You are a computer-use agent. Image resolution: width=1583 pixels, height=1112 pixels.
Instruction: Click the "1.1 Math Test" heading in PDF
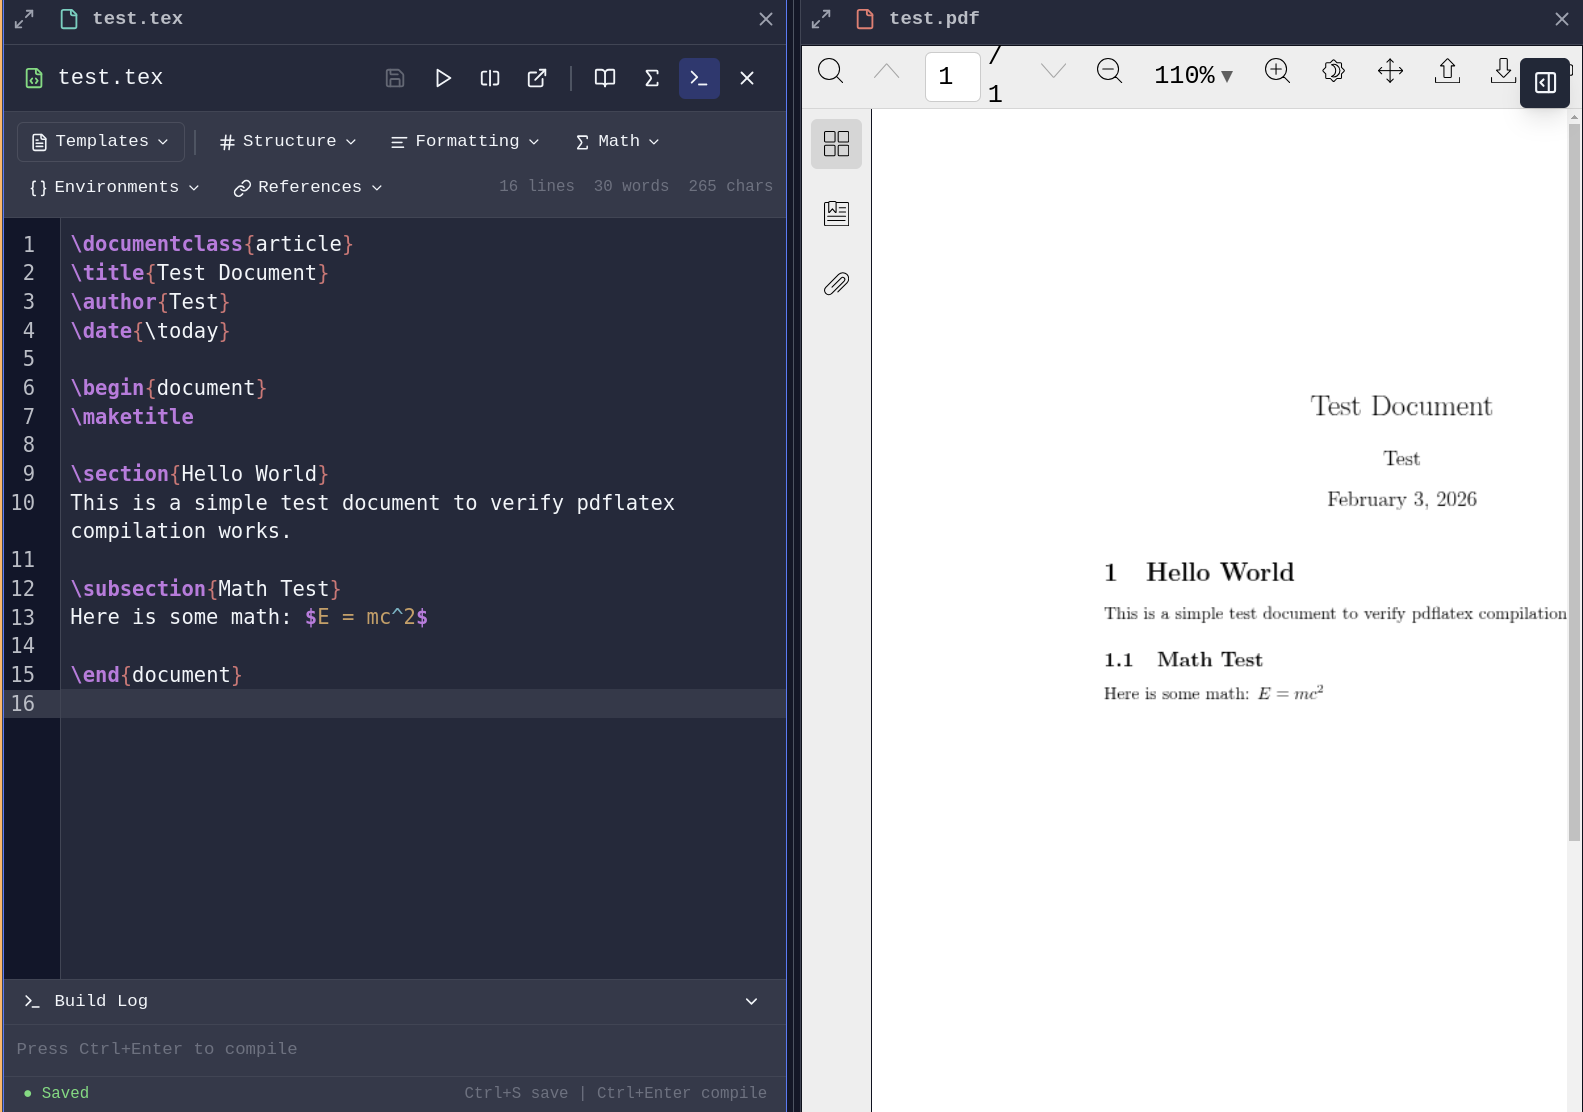click(x=1183, y=659)
